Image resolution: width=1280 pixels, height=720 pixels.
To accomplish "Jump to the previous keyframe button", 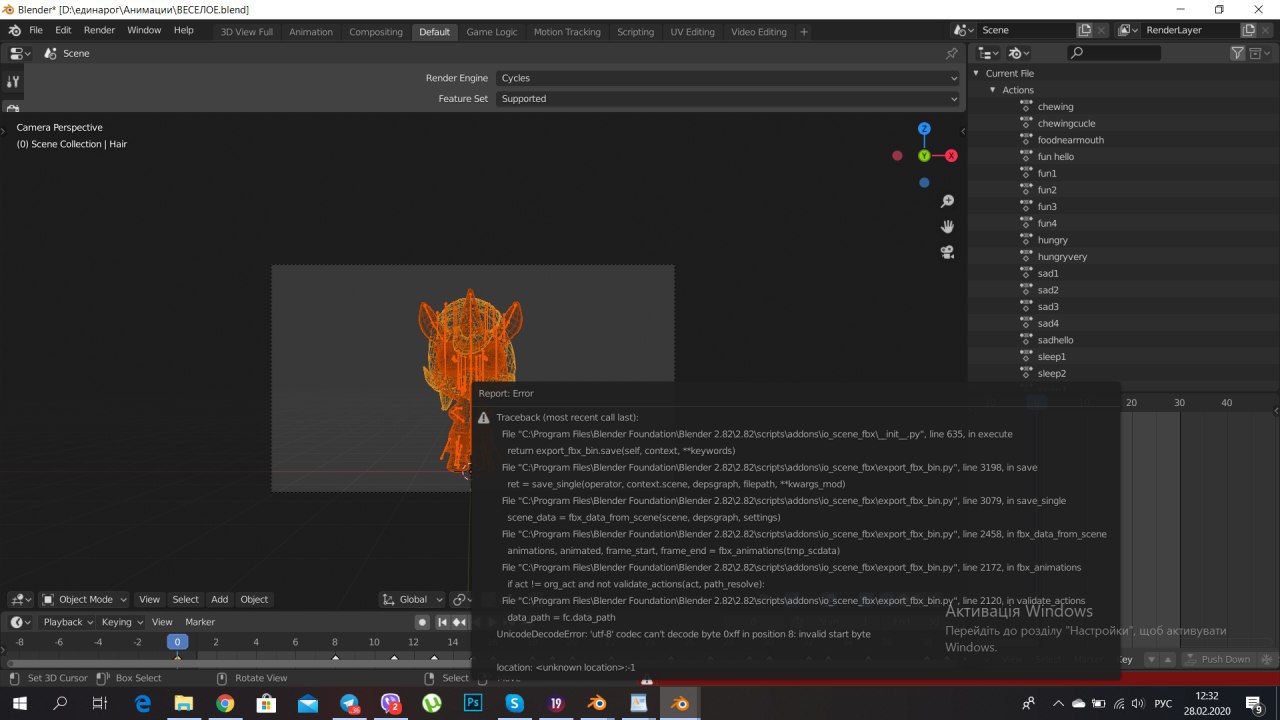I will pyautogui.click(x=459, y=622).
